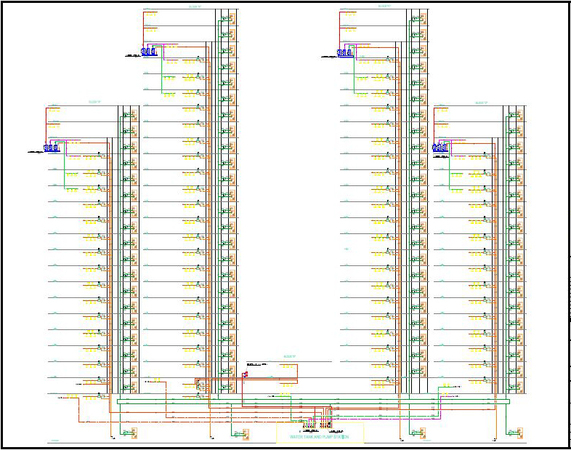This screenshot has width=571, height=450.
Task: Select blue rooftop pump set on rightmost short tower
Action: point(440,148)
